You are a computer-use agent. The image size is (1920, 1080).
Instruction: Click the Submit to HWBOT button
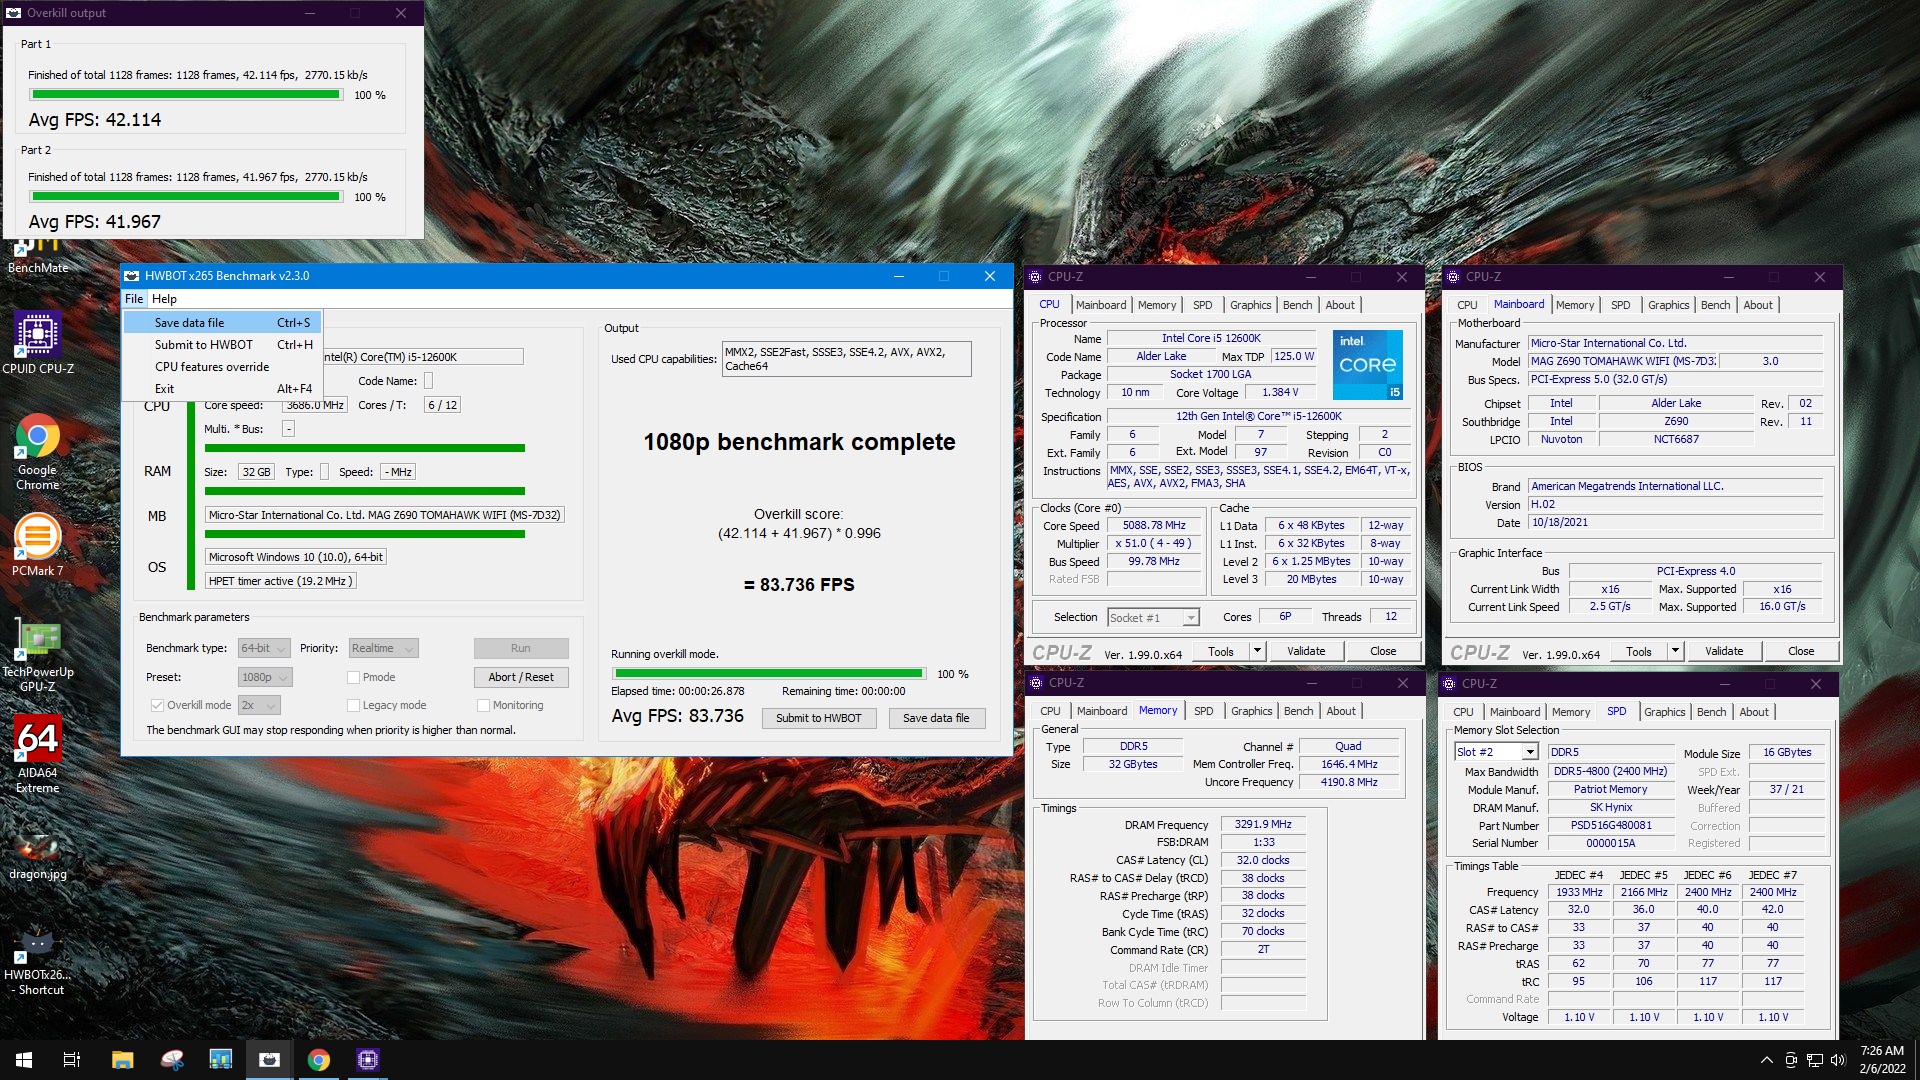pyautogui.click(x=818, y=718)
